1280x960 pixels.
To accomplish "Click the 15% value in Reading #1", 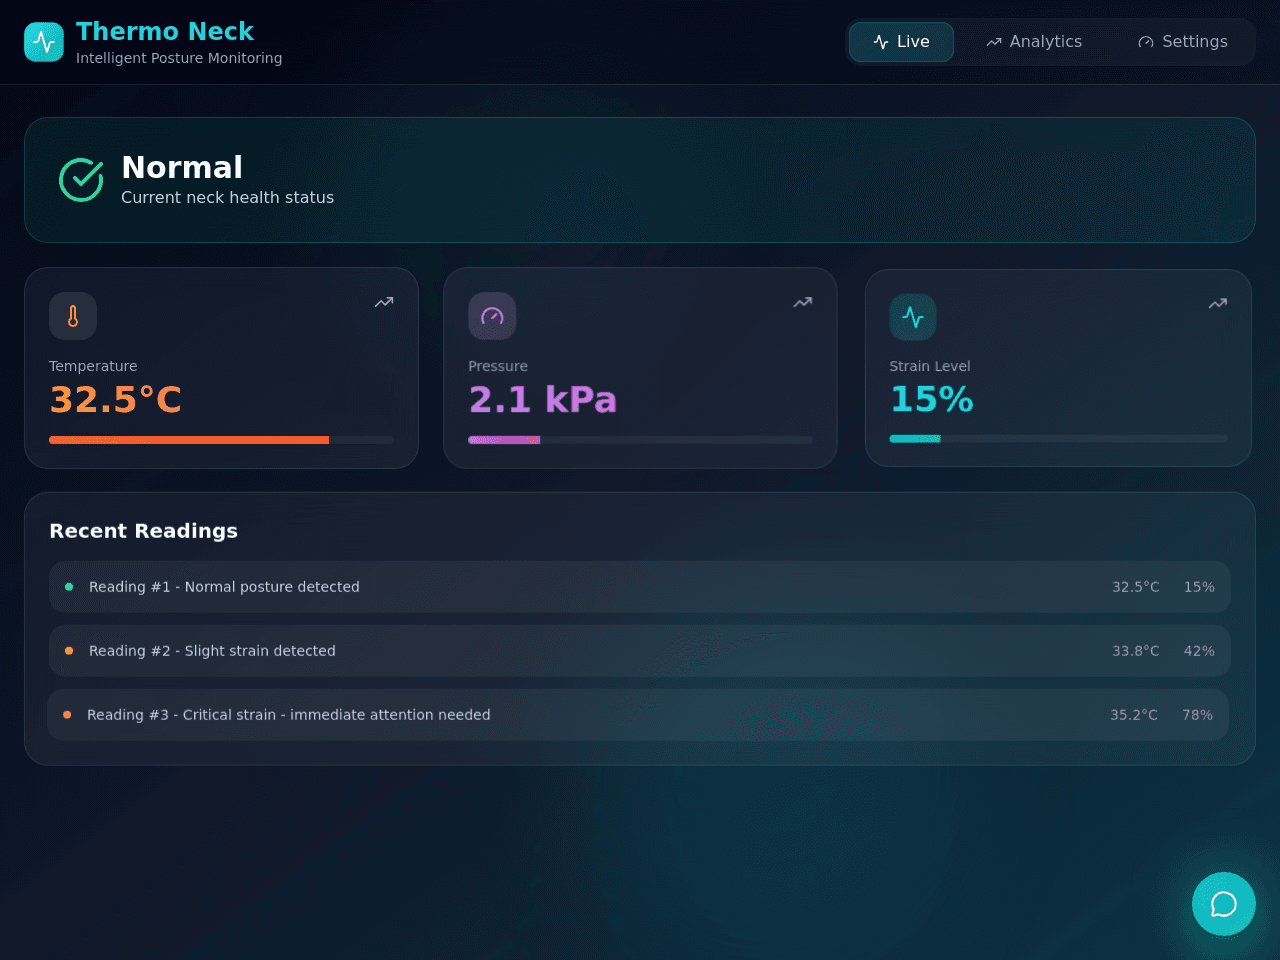I will tap(1199, 587).
